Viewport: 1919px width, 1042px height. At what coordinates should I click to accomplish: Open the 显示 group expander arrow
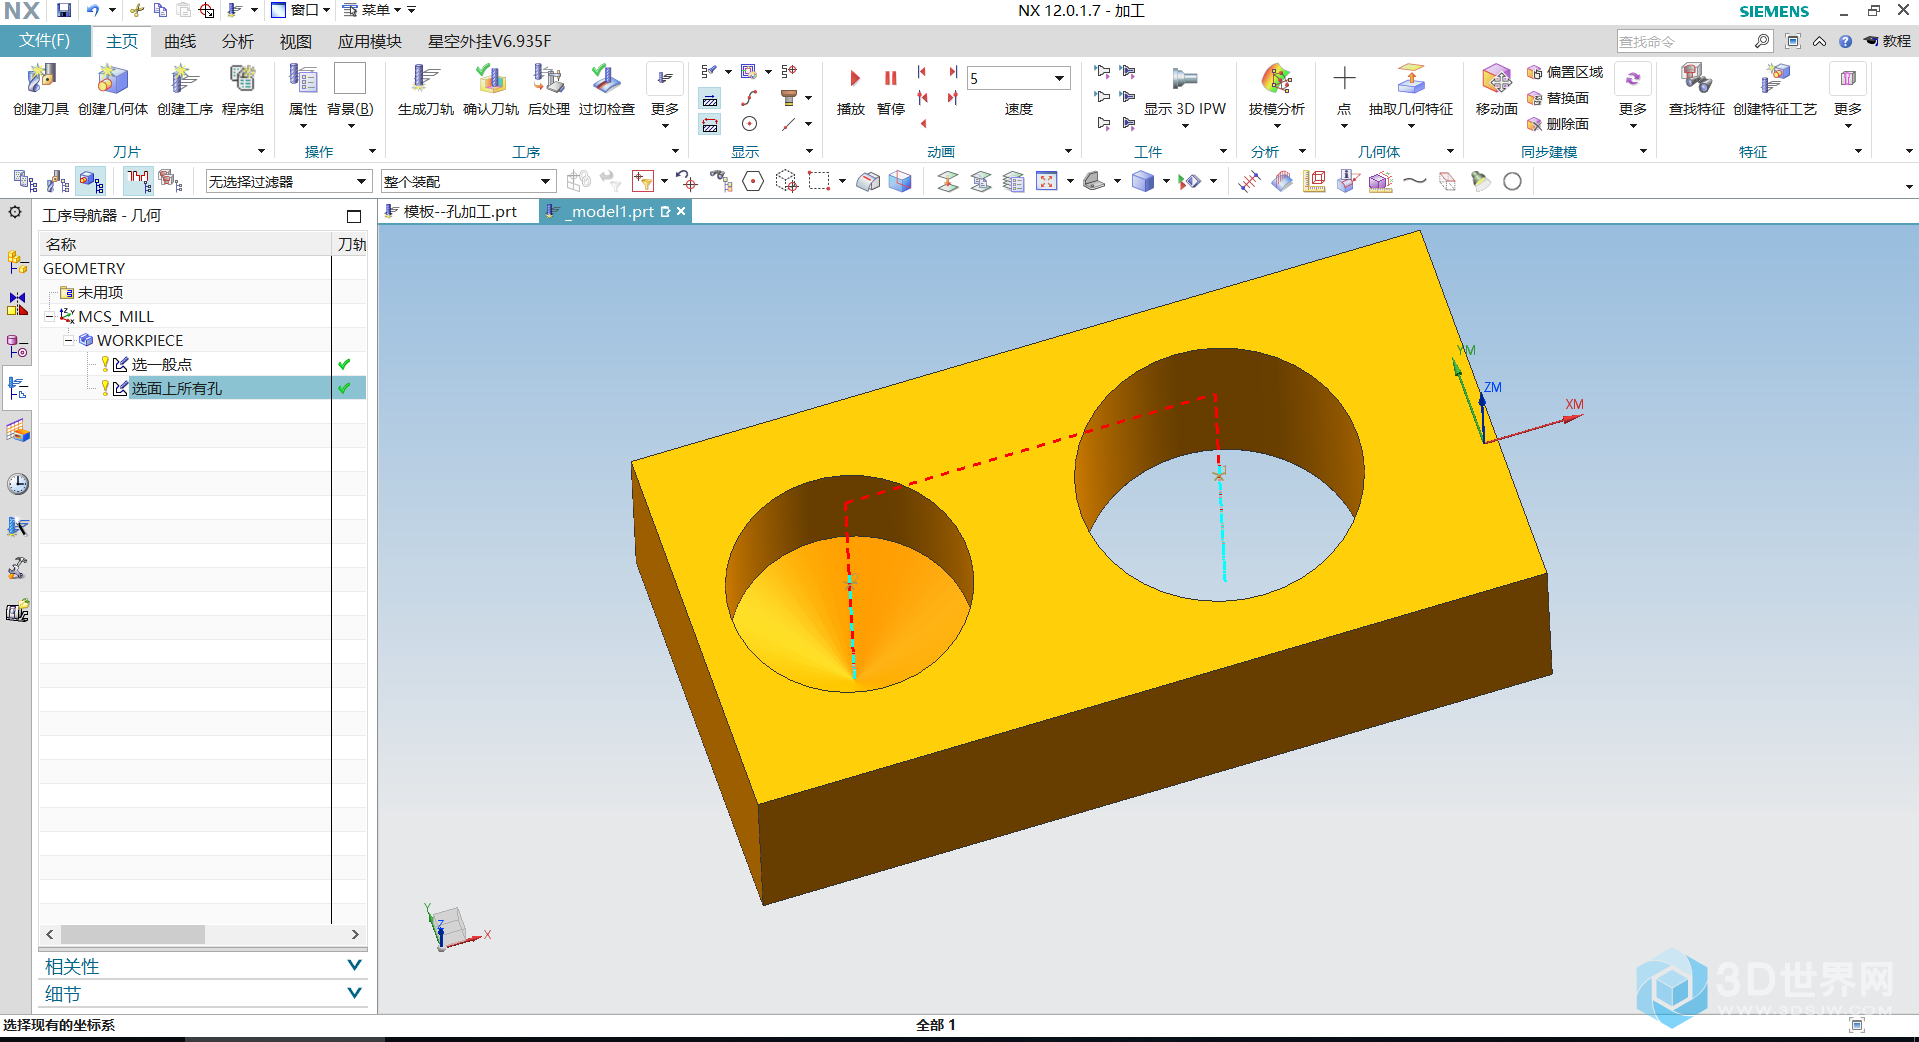pyautogui.click(x=809, y=151)
